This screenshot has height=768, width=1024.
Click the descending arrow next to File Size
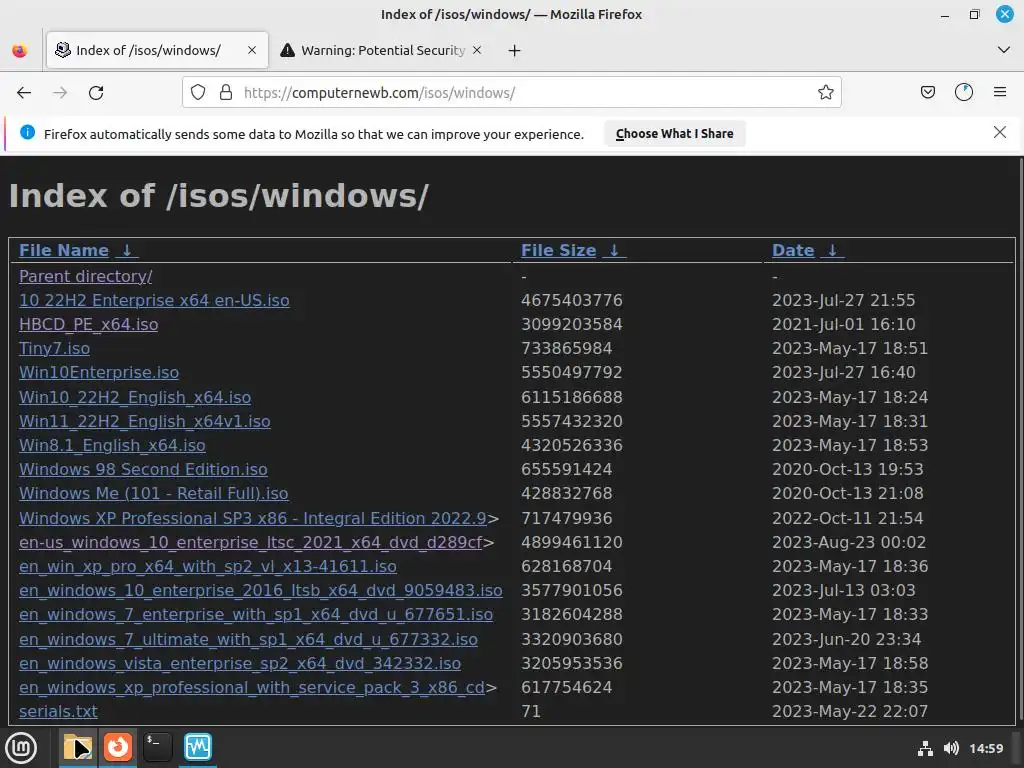pyautogui.click(x=614, y=250)
